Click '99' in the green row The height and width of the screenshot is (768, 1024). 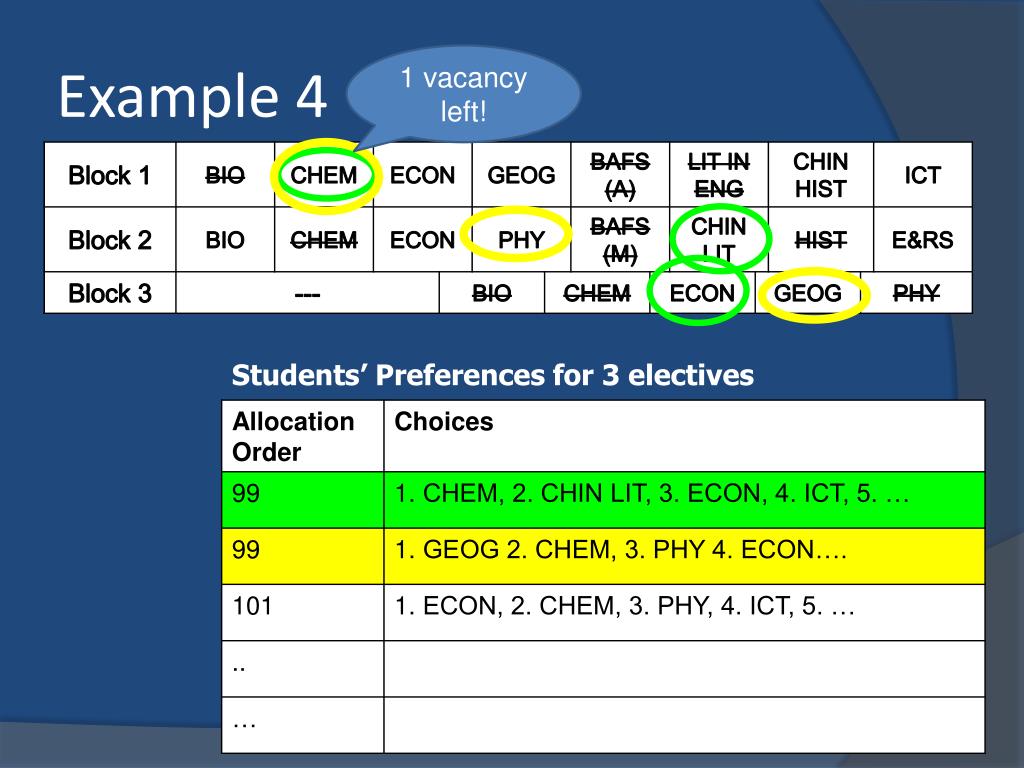tap(302, 500)
